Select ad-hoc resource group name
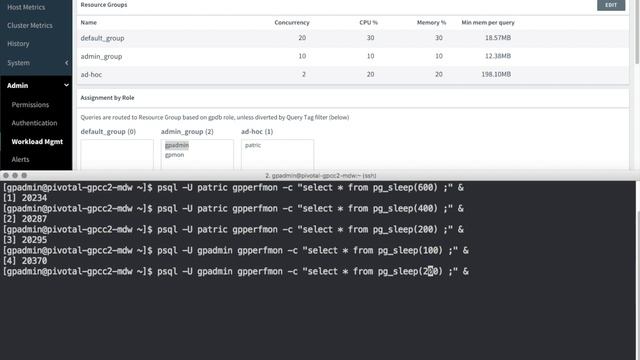640x360 pixels. click(x=91, y=75)
